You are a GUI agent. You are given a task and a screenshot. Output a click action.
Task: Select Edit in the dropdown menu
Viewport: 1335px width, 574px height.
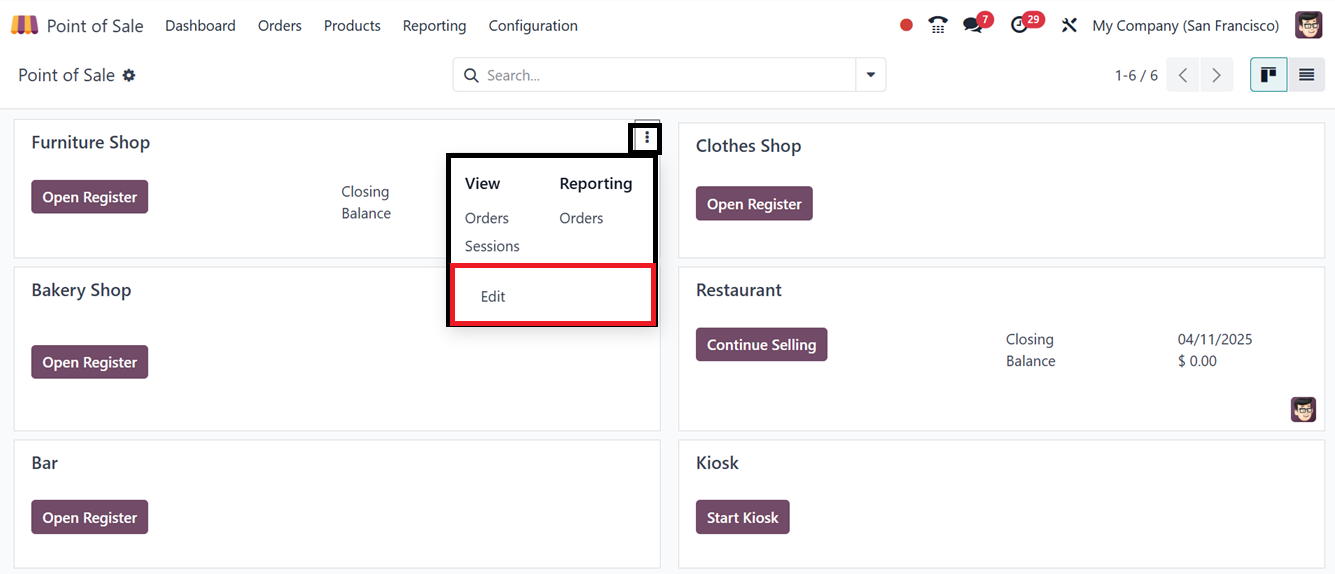click(493, 297)
